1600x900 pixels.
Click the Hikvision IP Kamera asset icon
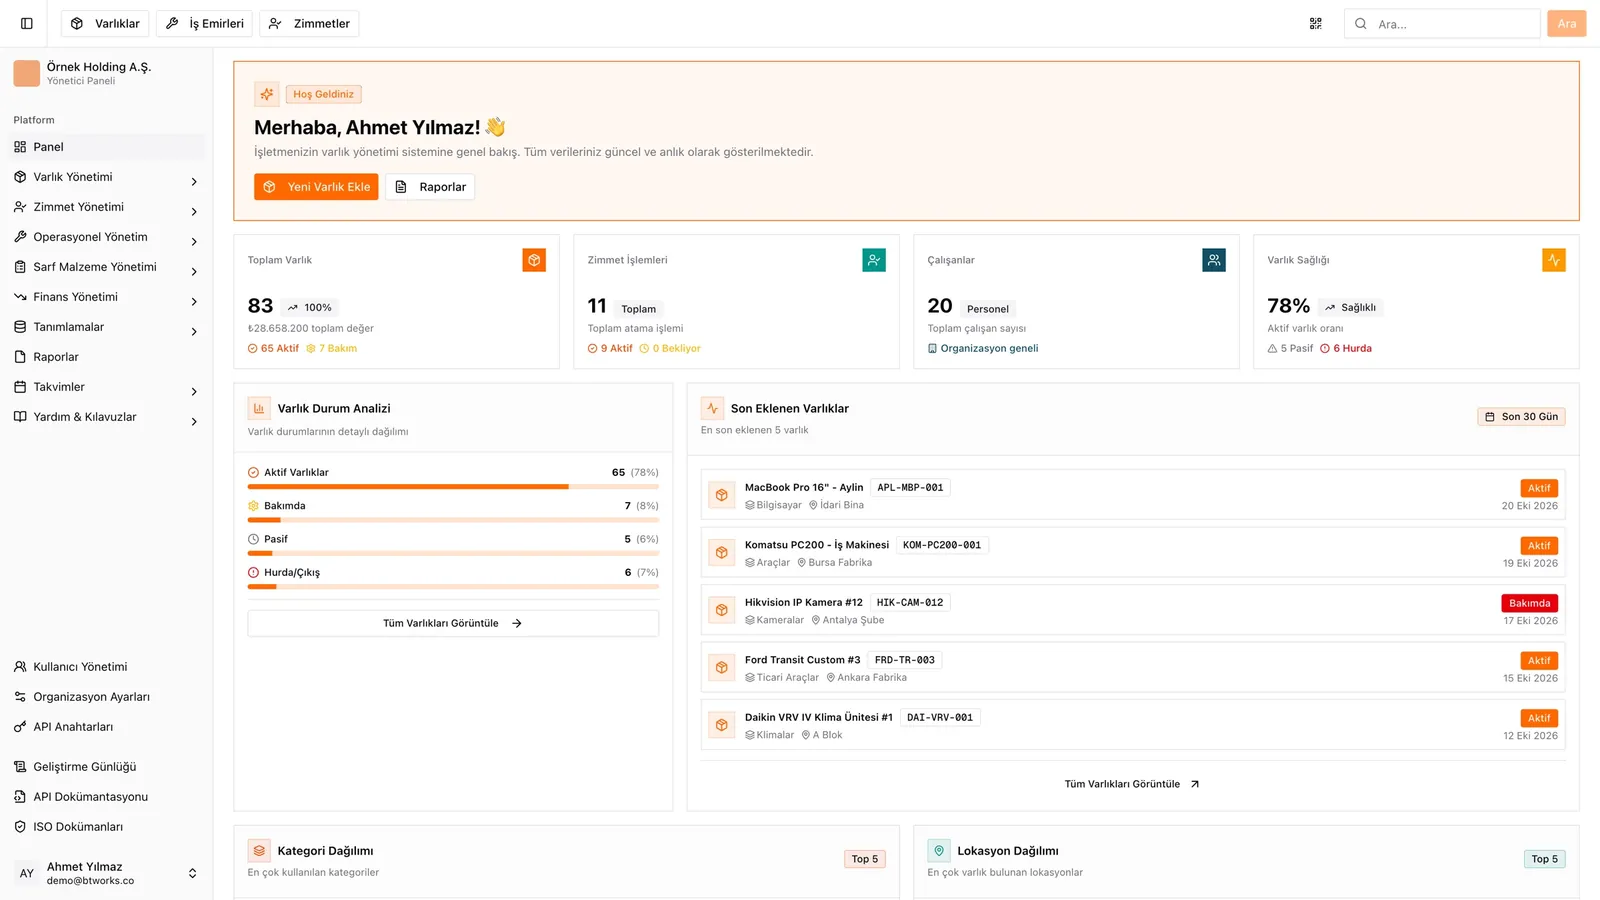(x=722, y=610)
